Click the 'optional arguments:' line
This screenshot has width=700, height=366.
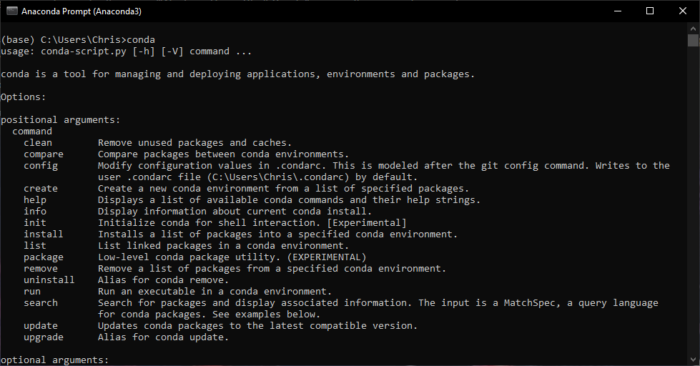tap(54, 360)
